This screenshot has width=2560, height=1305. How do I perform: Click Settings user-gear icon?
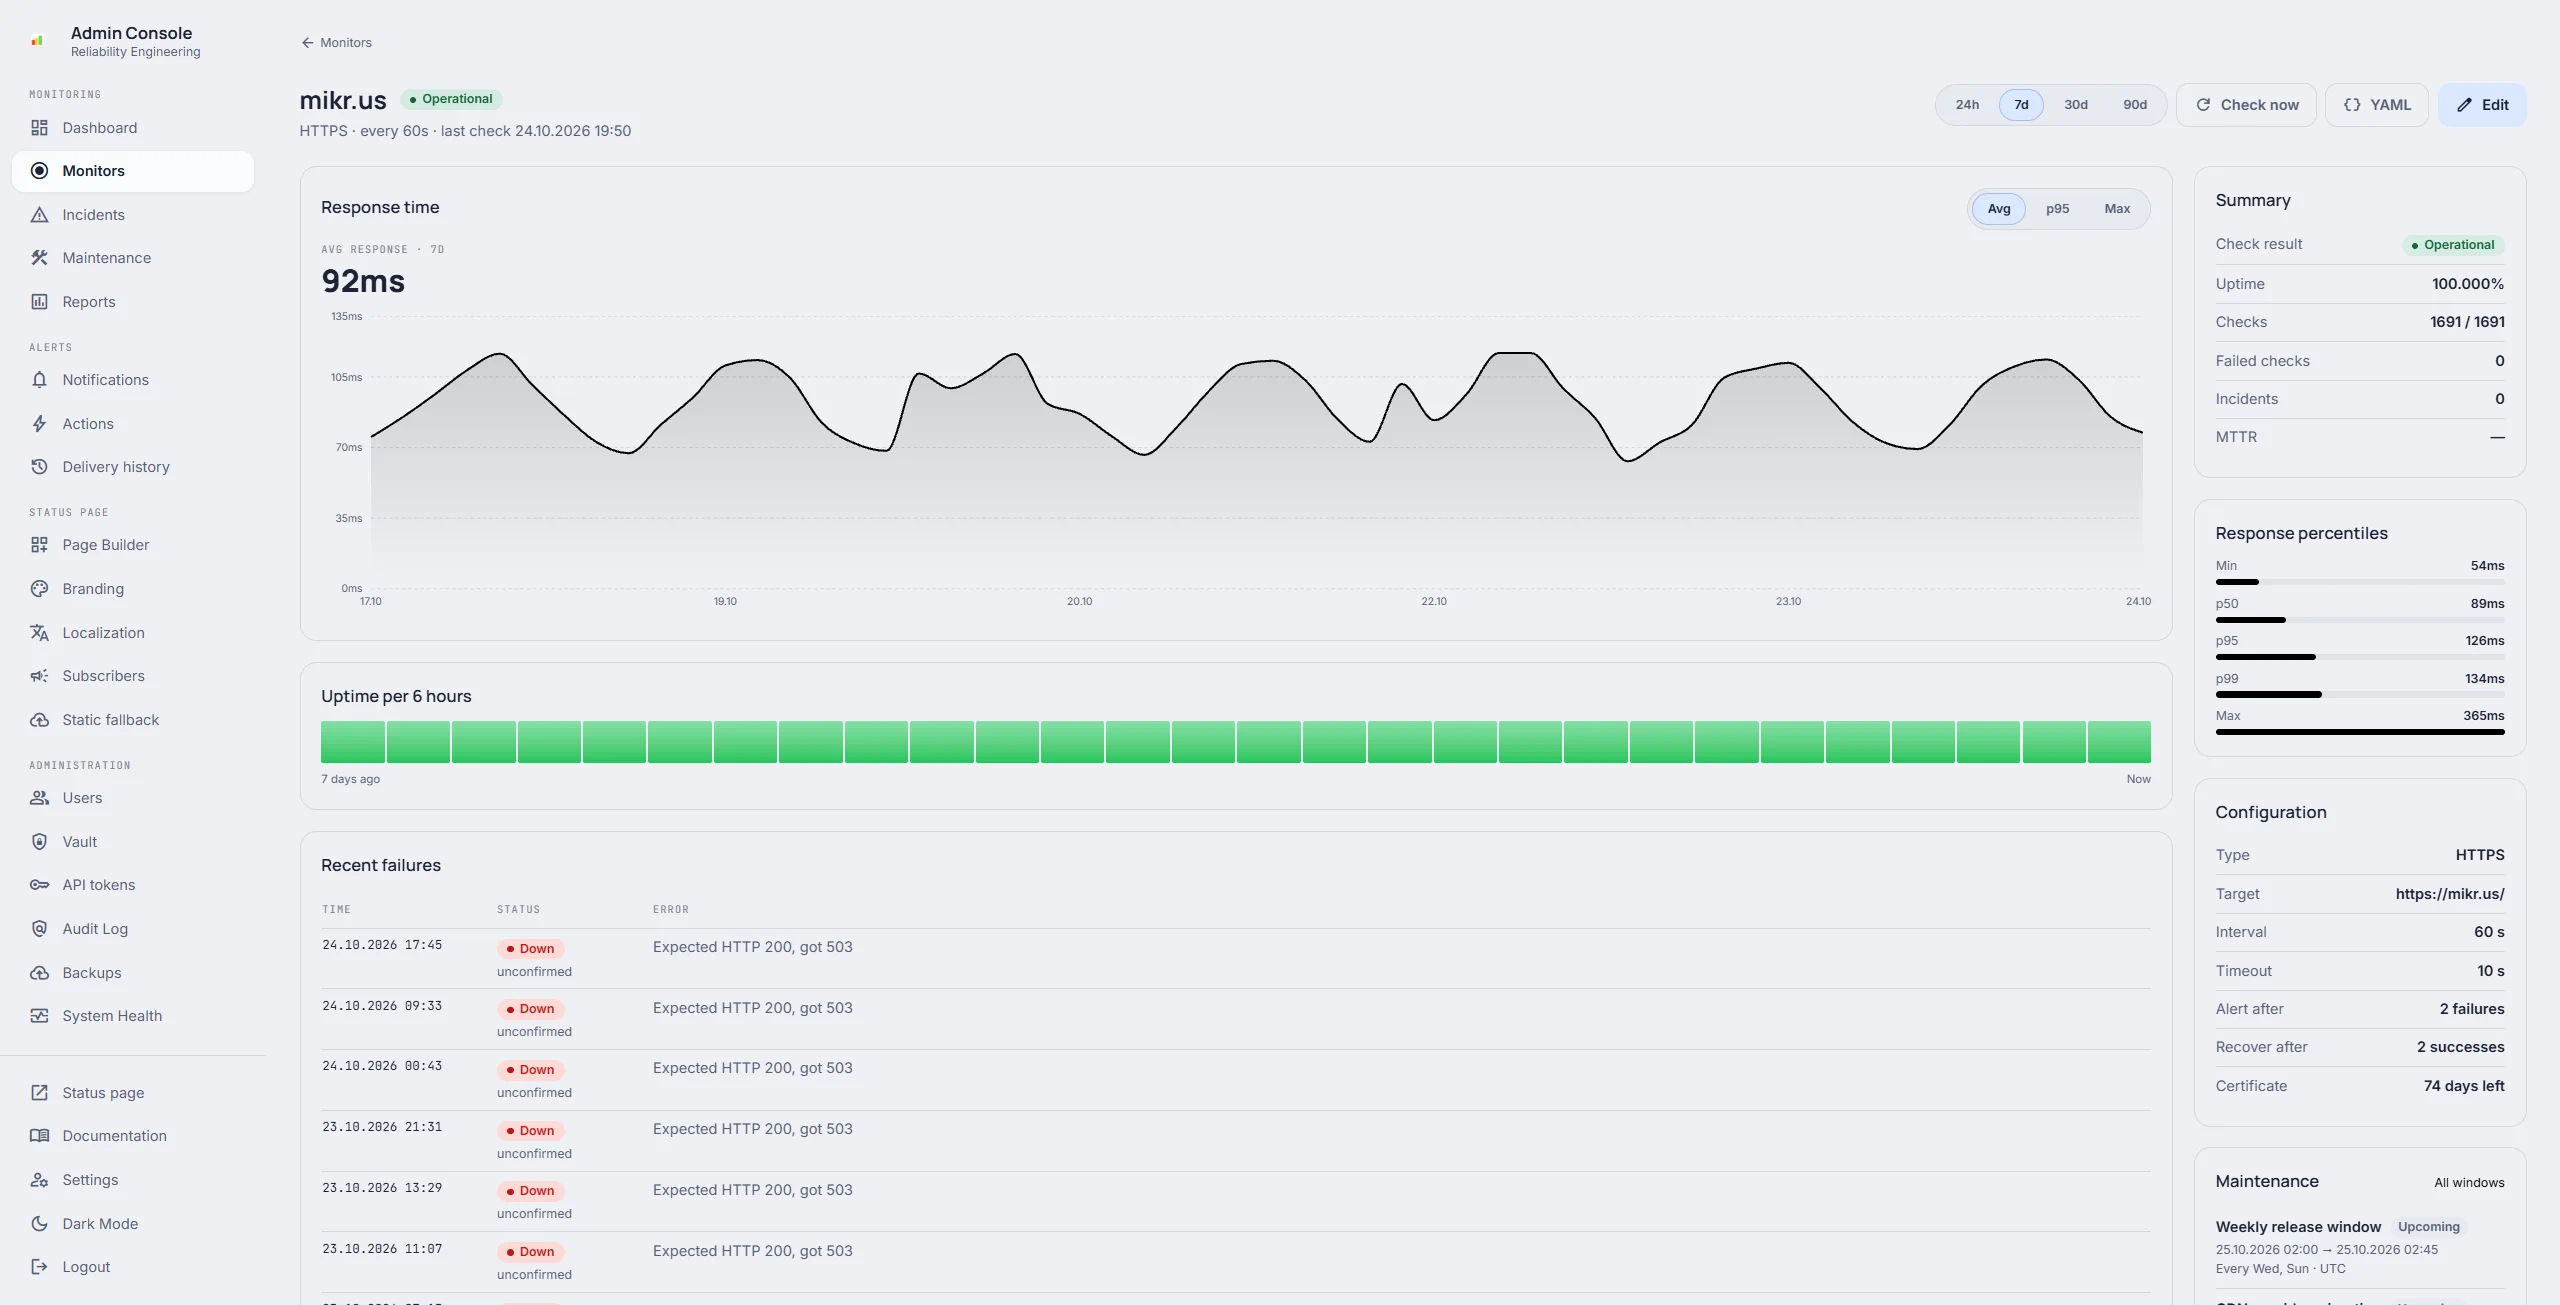pos(39,1180)
